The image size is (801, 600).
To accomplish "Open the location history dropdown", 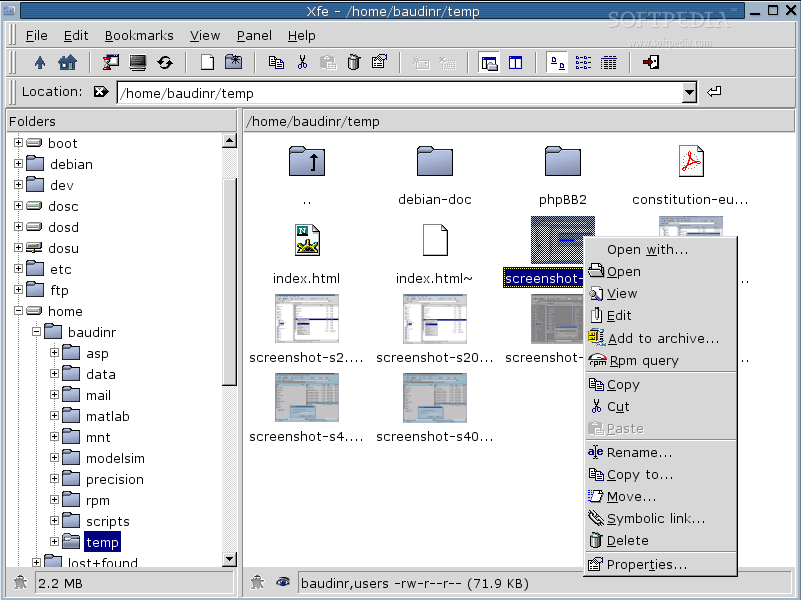I will pos(689,93).
